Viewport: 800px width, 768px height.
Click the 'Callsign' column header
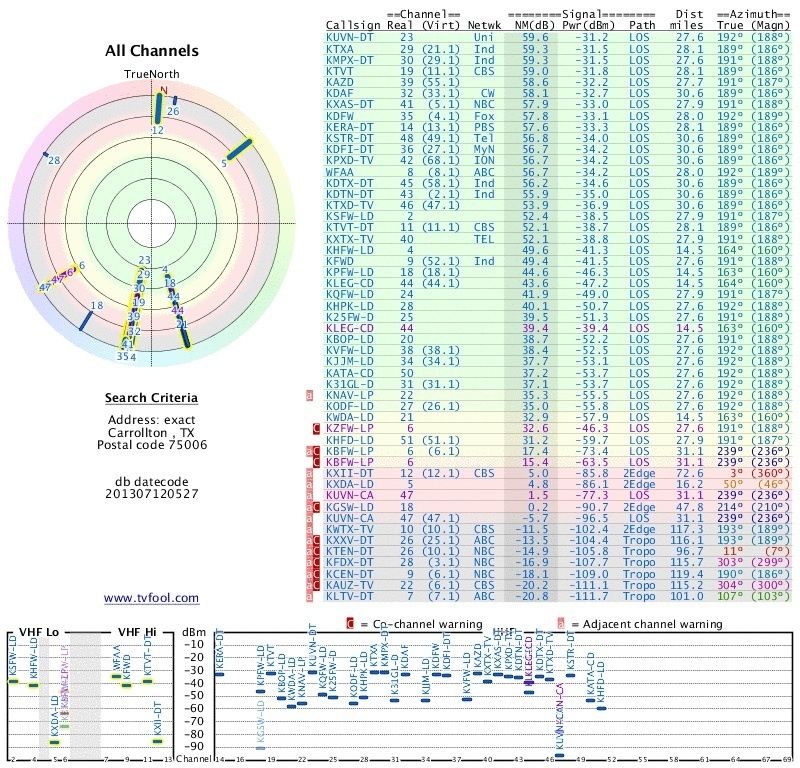pos(353,26)
